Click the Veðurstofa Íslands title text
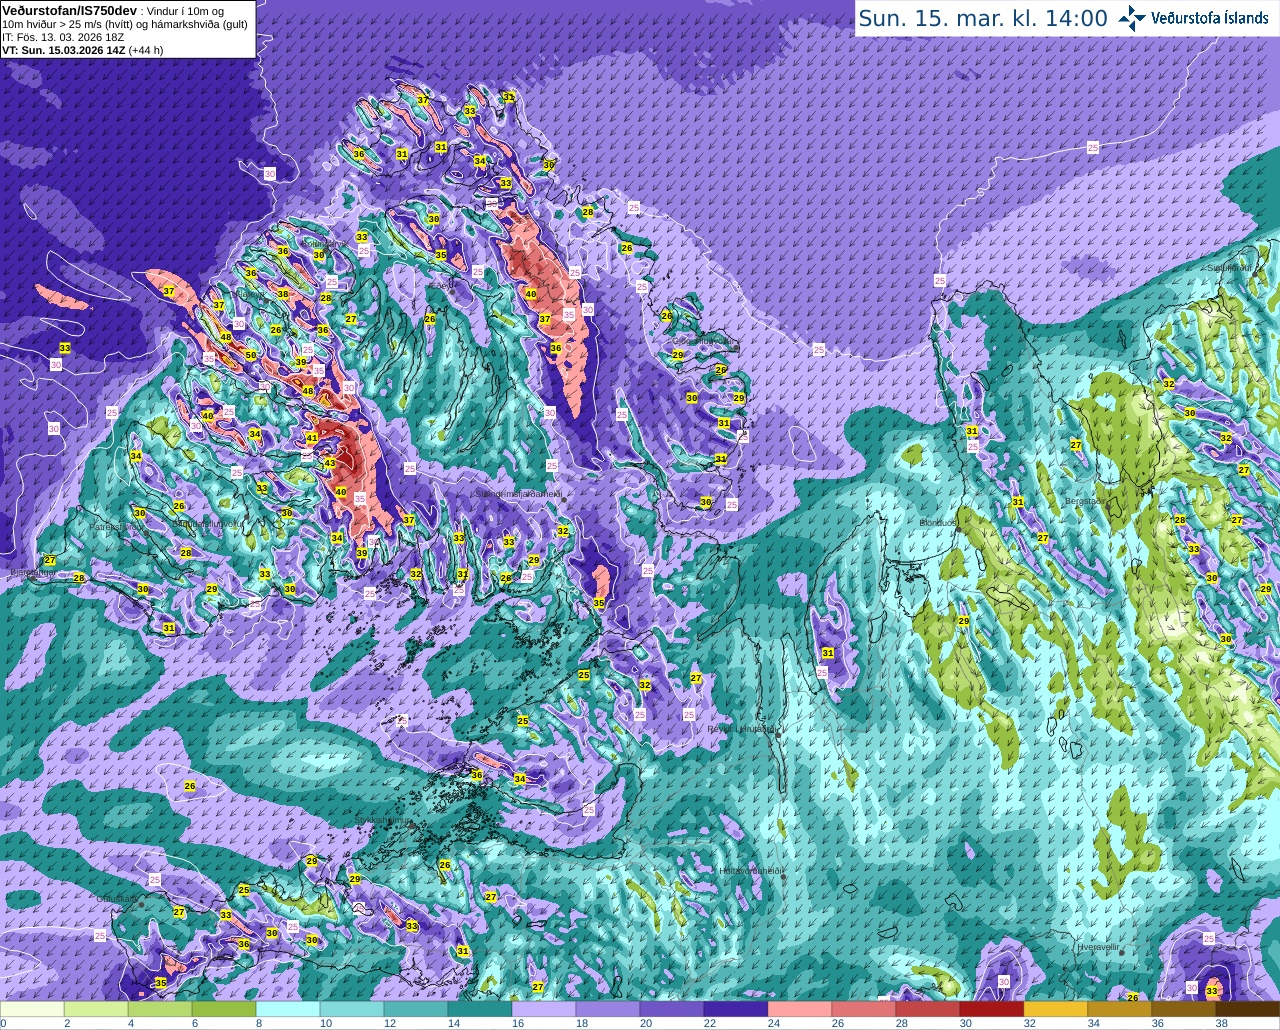 point(1210,18)
